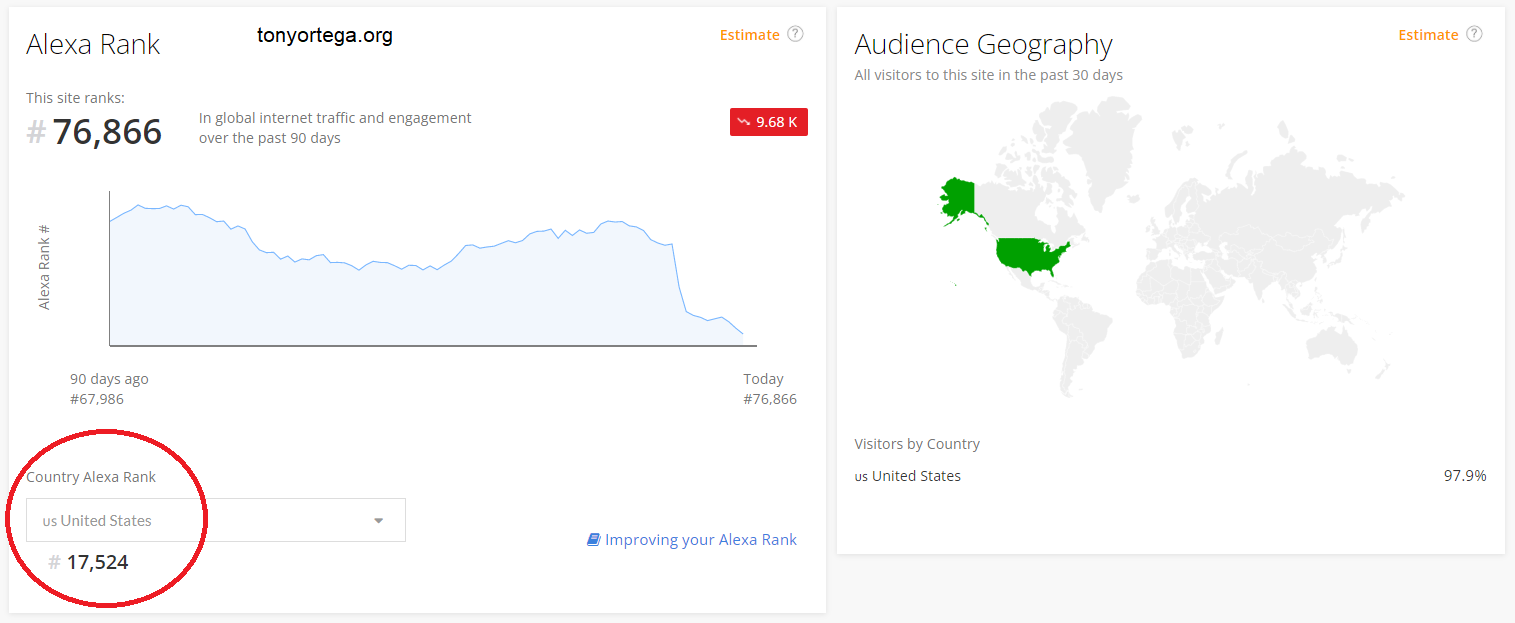Click the help icon beside Audience Geography Estimate
1515x623 pixels.
[x=1474, y=34]
